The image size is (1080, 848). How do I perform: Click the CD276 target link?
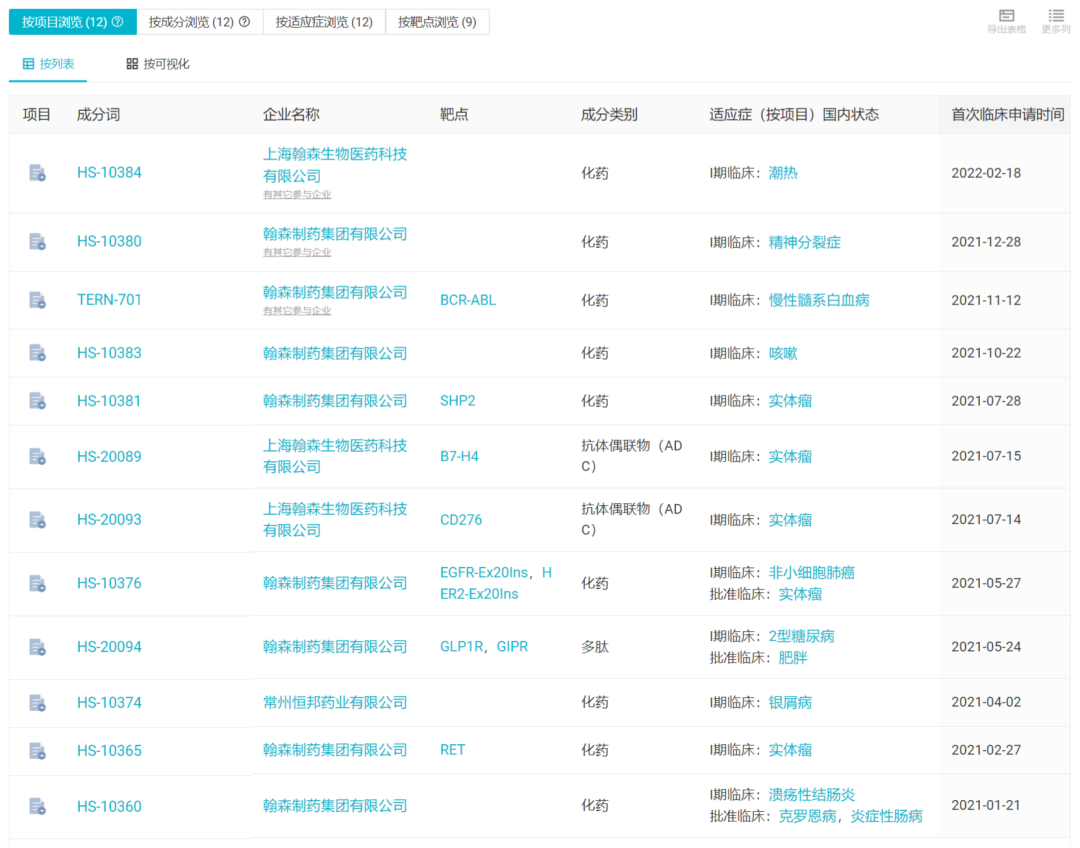[x=461, y=520]
